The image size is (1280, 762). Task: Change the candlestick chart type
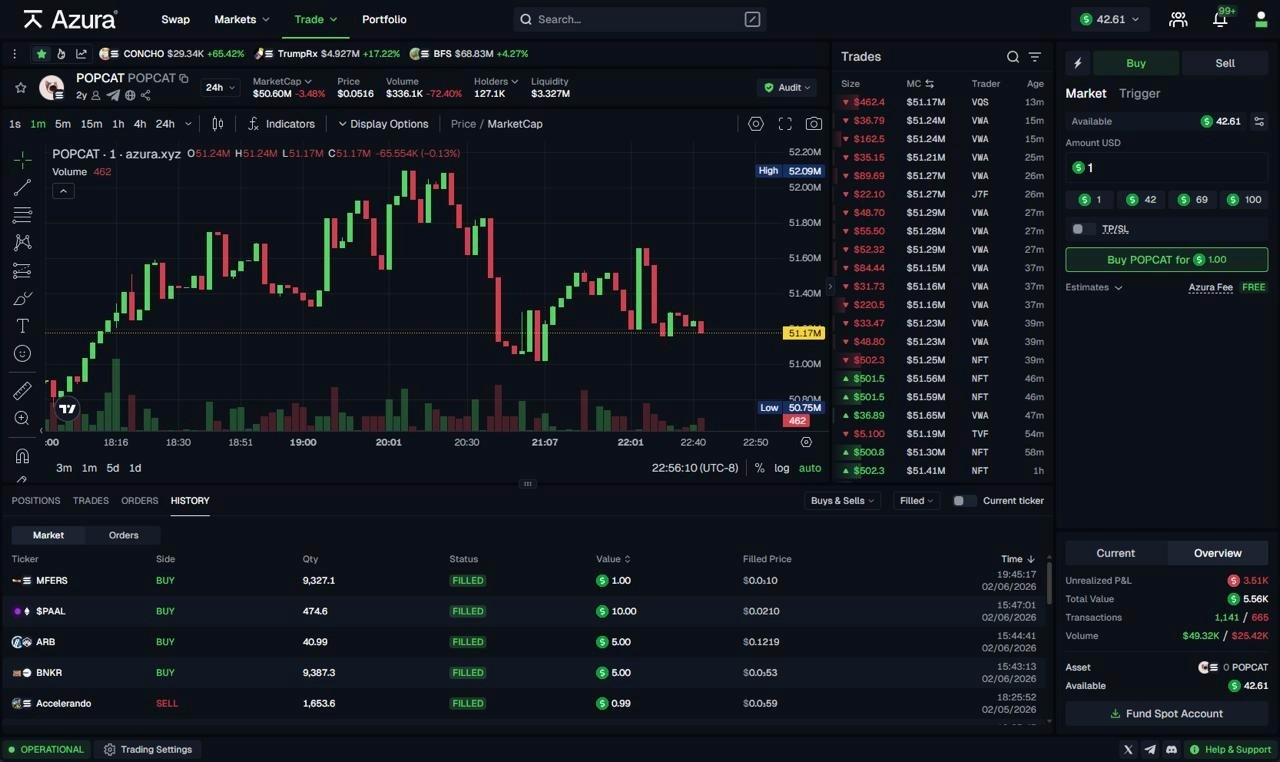[218, 124]
